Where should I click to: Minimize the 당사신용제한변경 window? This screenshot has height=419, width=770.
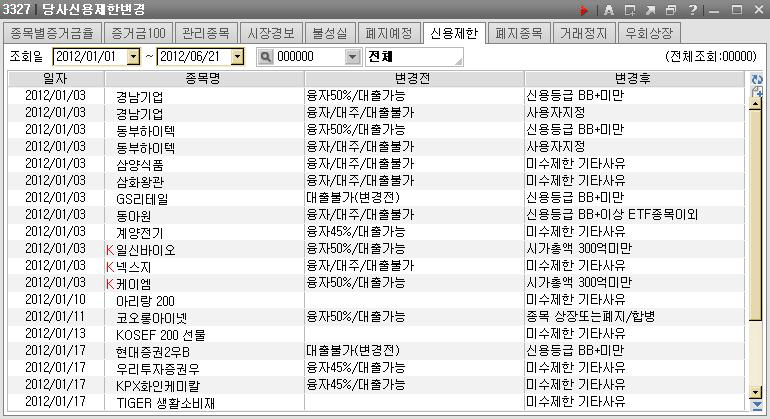[714, 10]
